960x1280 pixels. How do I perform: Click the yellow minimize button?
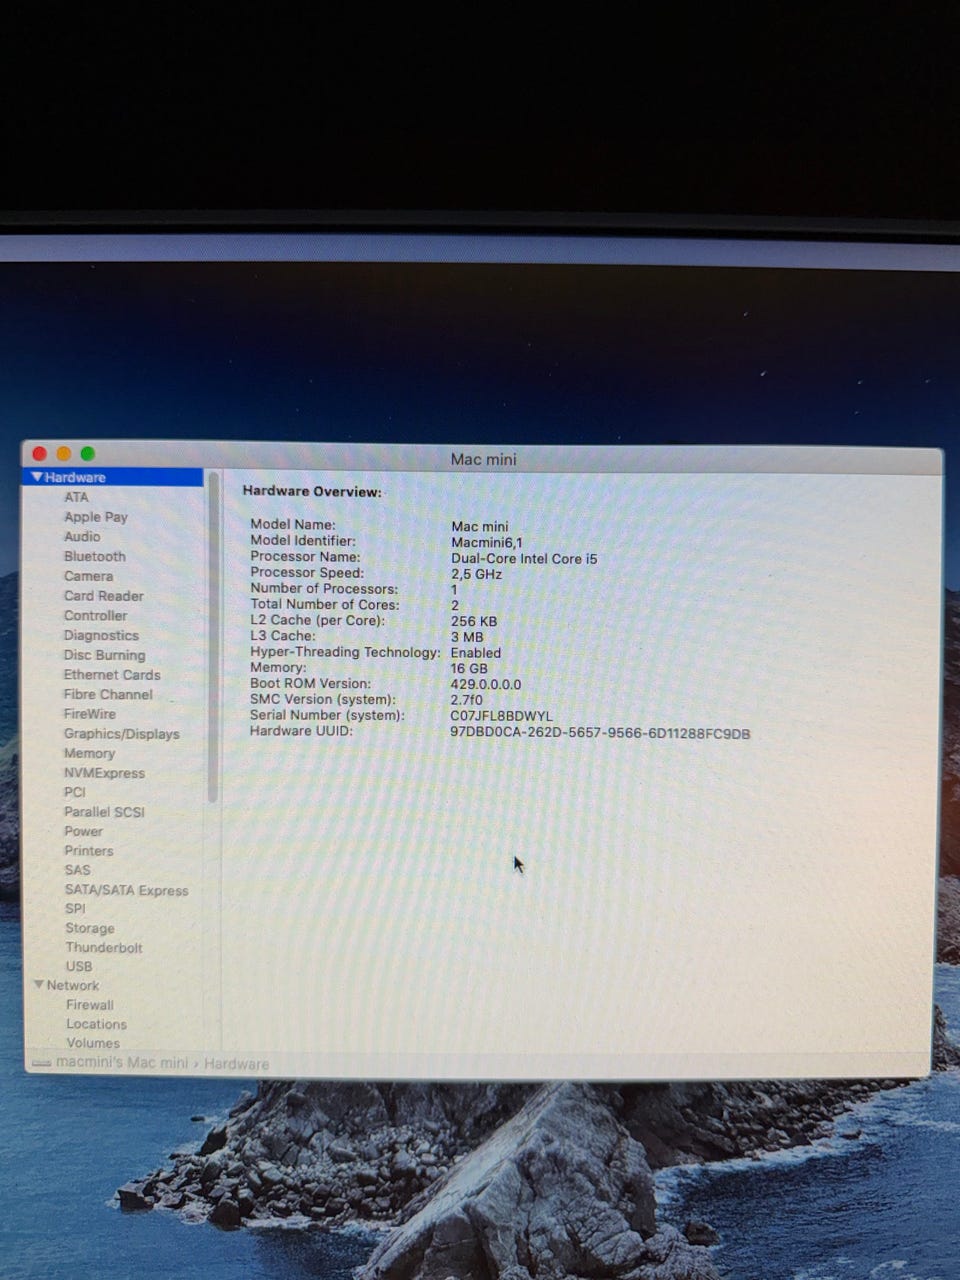click(64, 454)
